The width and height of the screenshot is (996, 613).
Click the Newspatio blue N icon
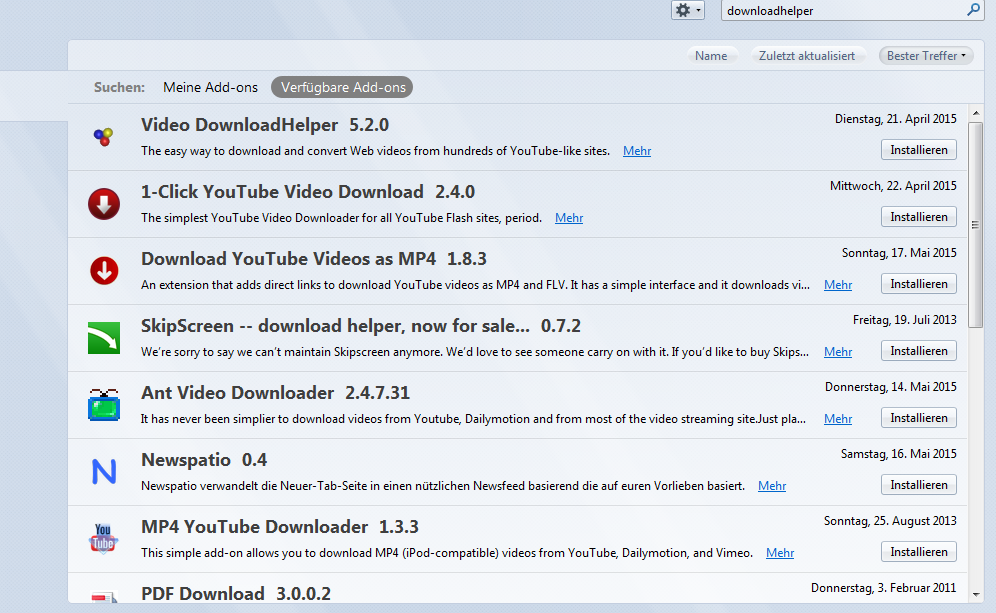click(103, 472)
